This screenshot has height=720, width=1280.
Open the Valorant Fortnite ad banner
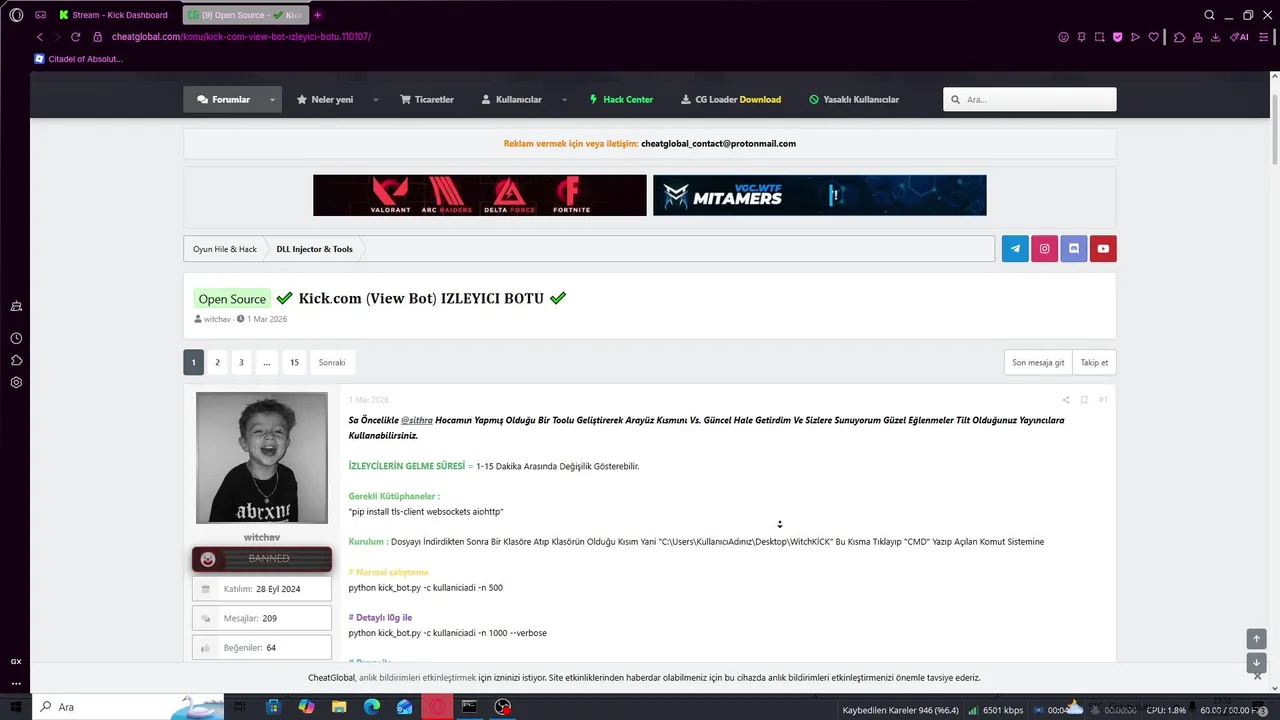click(480, 195)
